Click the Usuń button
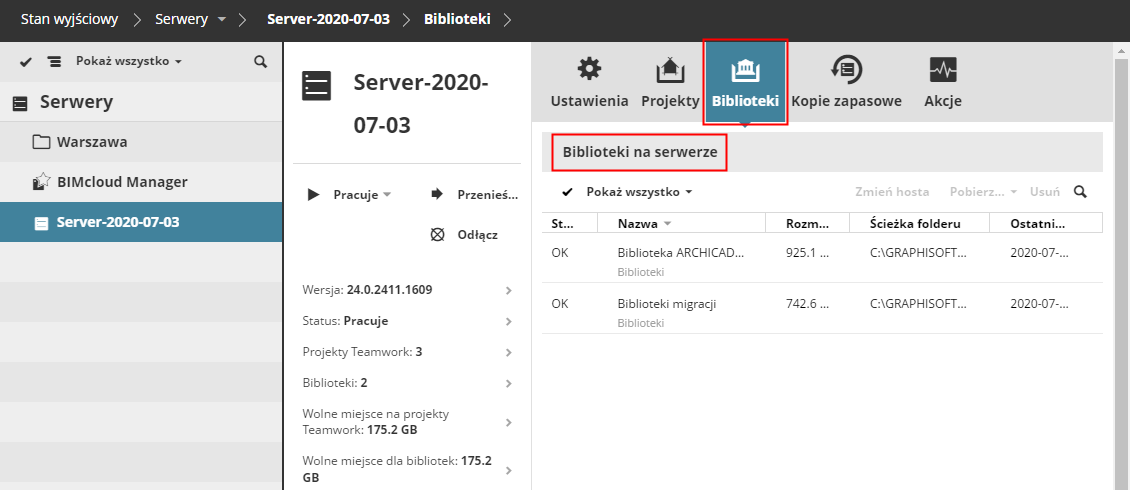Viewport: 1130px width, 490px height. 1045,192
